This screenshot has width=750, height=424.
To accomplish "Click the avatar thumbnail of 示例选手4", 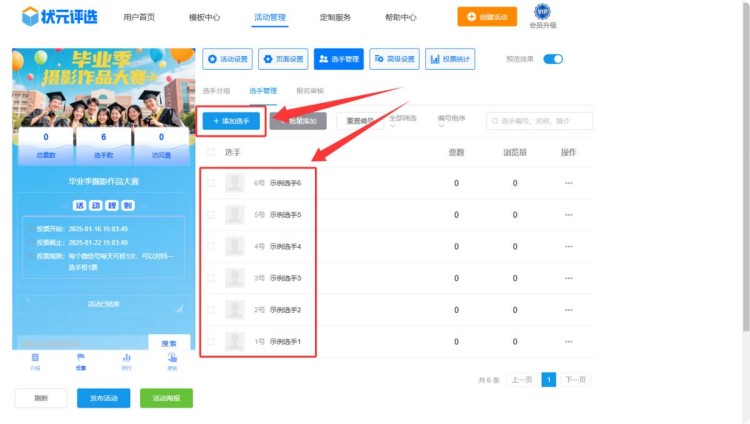I will click(x=235, y=246).
